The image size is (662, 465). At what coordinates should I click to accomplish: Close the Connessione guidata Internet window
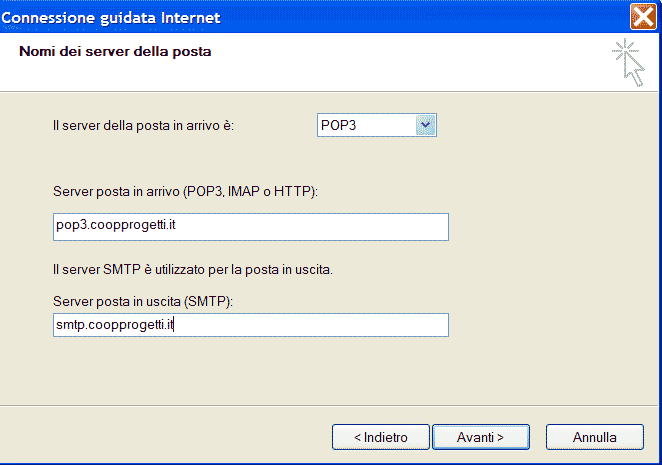[x=643, y=17]
